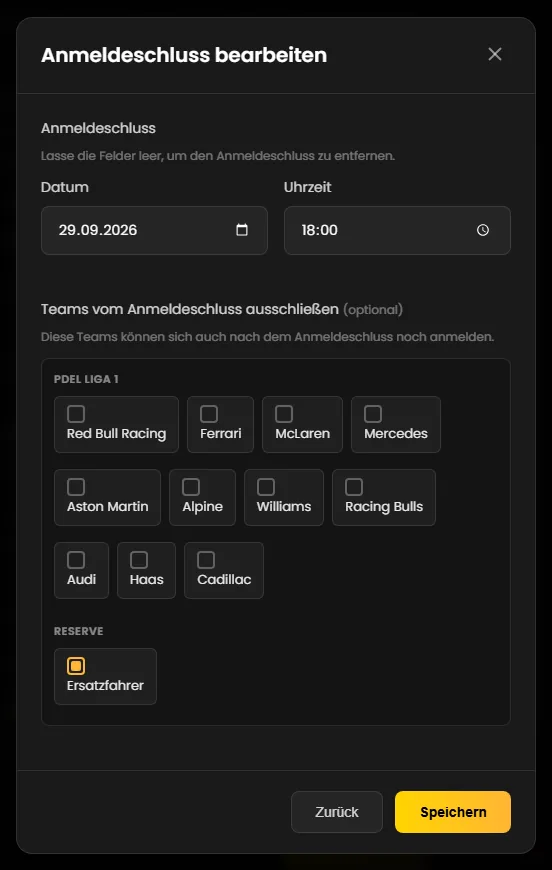This screenshot has width=552, height=870.
Task: Toggle the Aston Martin checkbox
Action: (x=76, y=487)
